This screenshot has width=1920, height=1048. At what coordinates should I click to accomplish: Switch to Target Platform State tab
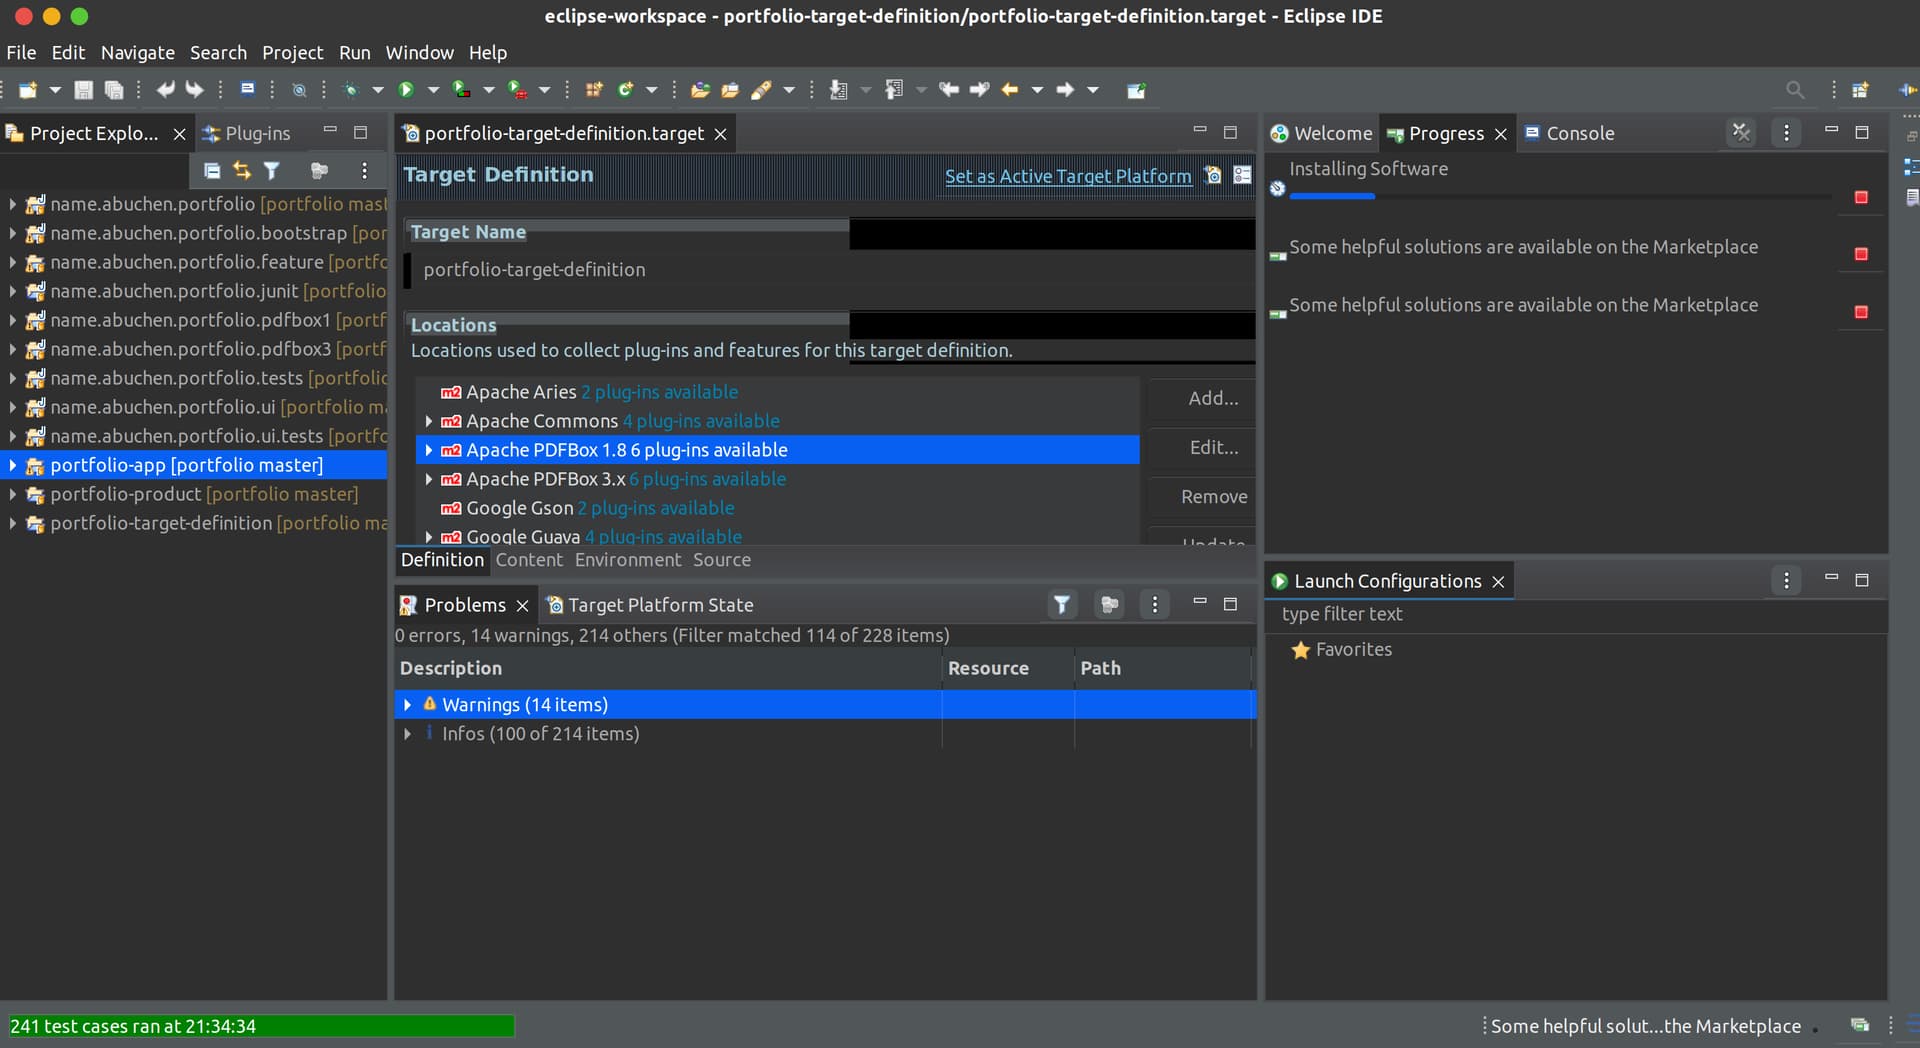650,605
